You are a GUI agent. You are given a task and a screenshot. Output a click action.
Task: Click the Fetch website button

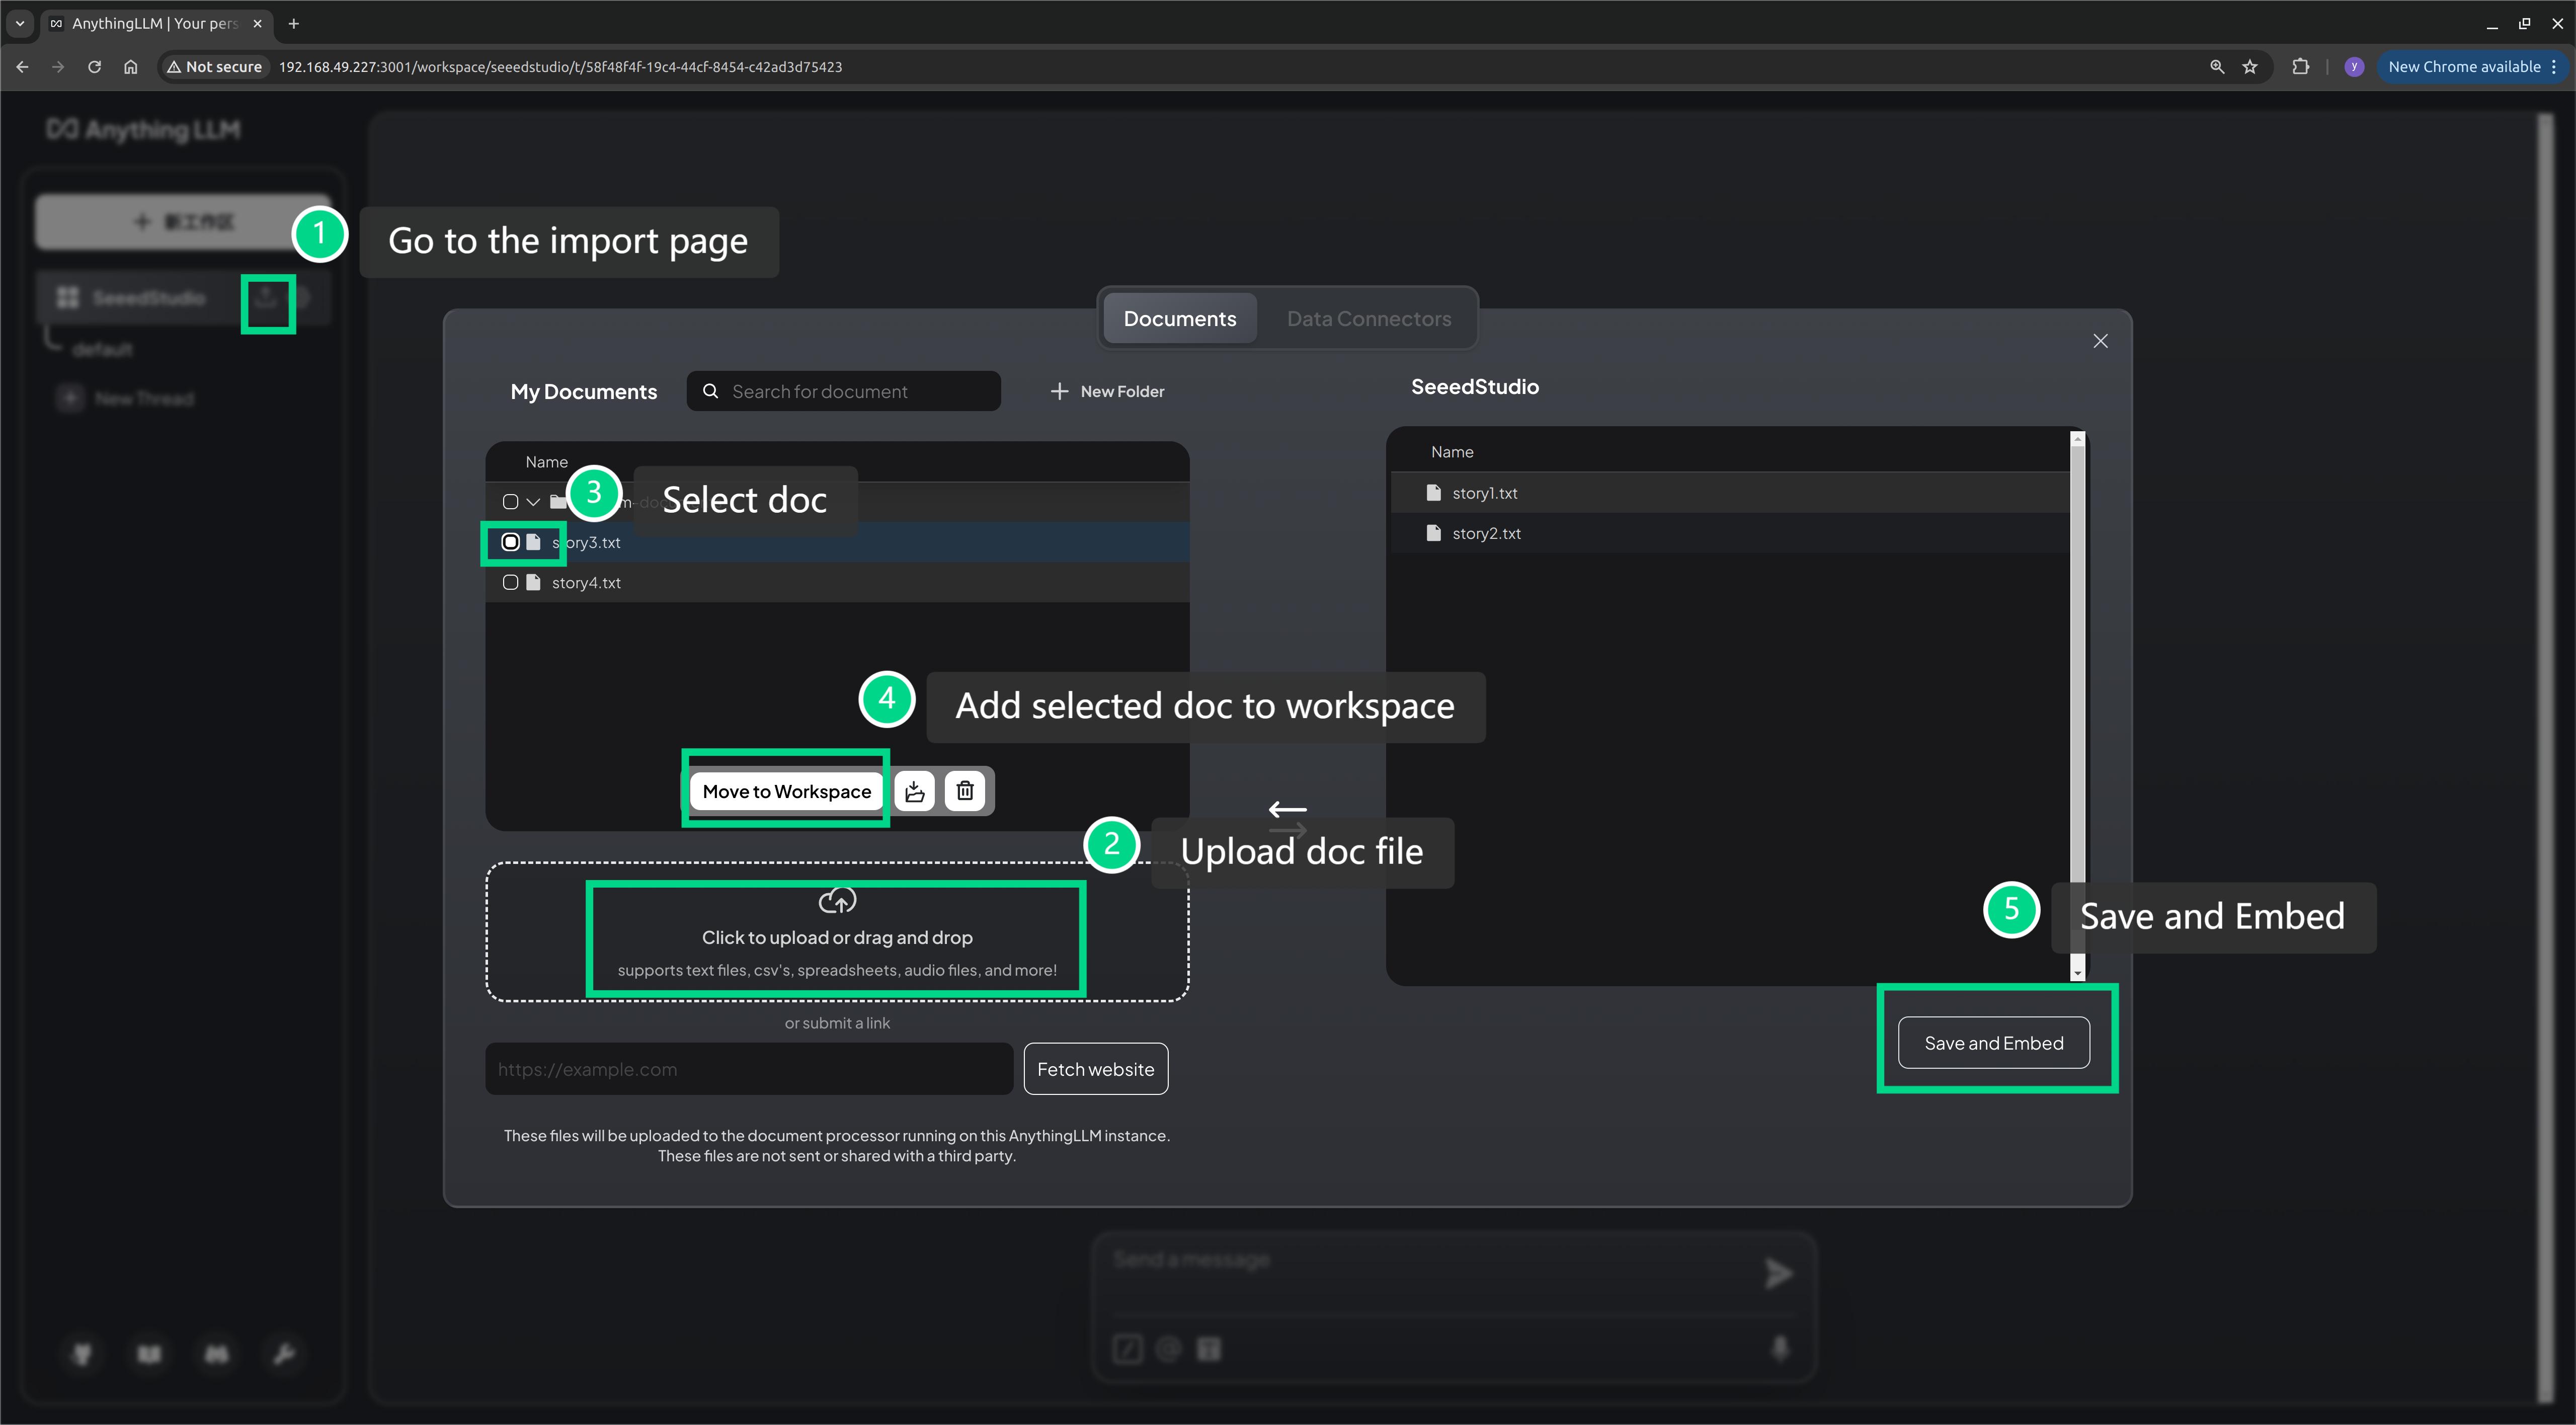tap(1095, 1069)
